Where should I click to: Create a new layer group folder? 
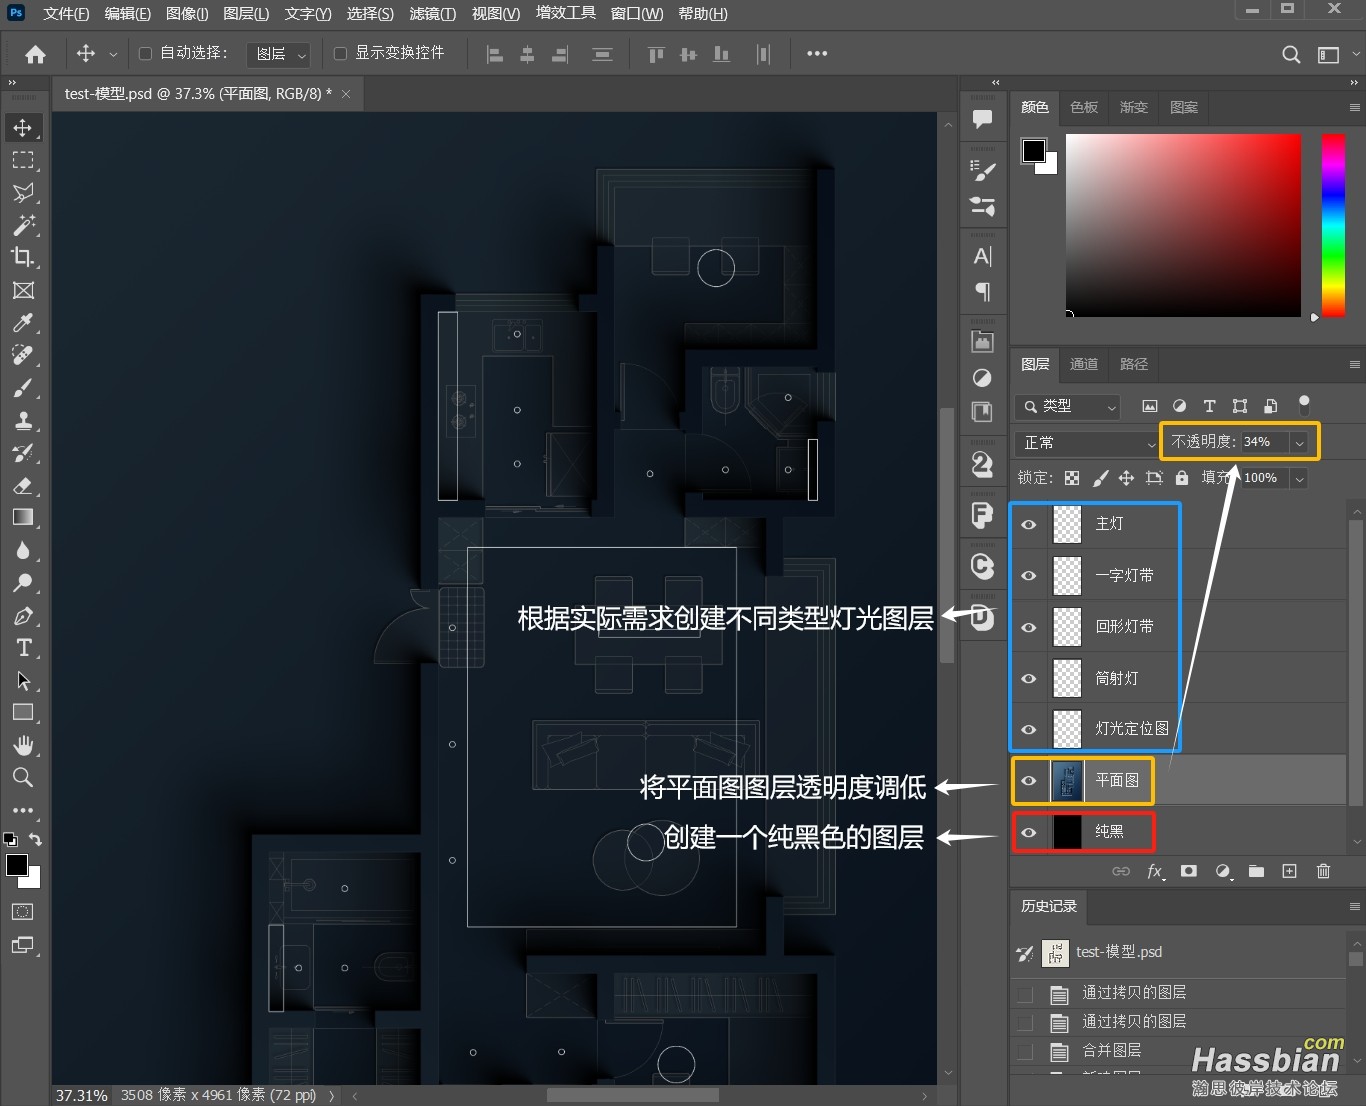1256,871
